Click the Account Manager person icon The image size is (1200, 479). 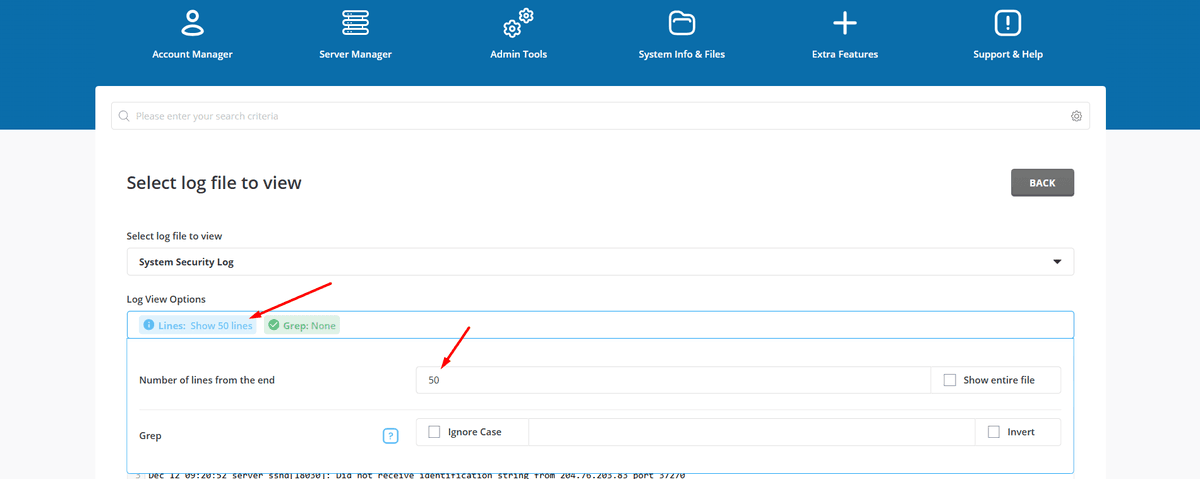(192, 22)
